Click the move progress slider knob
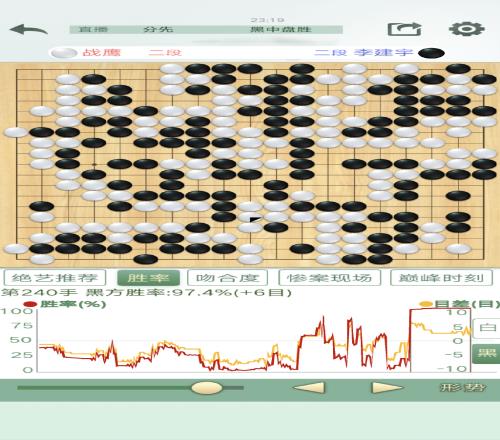500x440 pixels. tap(207, 388)
